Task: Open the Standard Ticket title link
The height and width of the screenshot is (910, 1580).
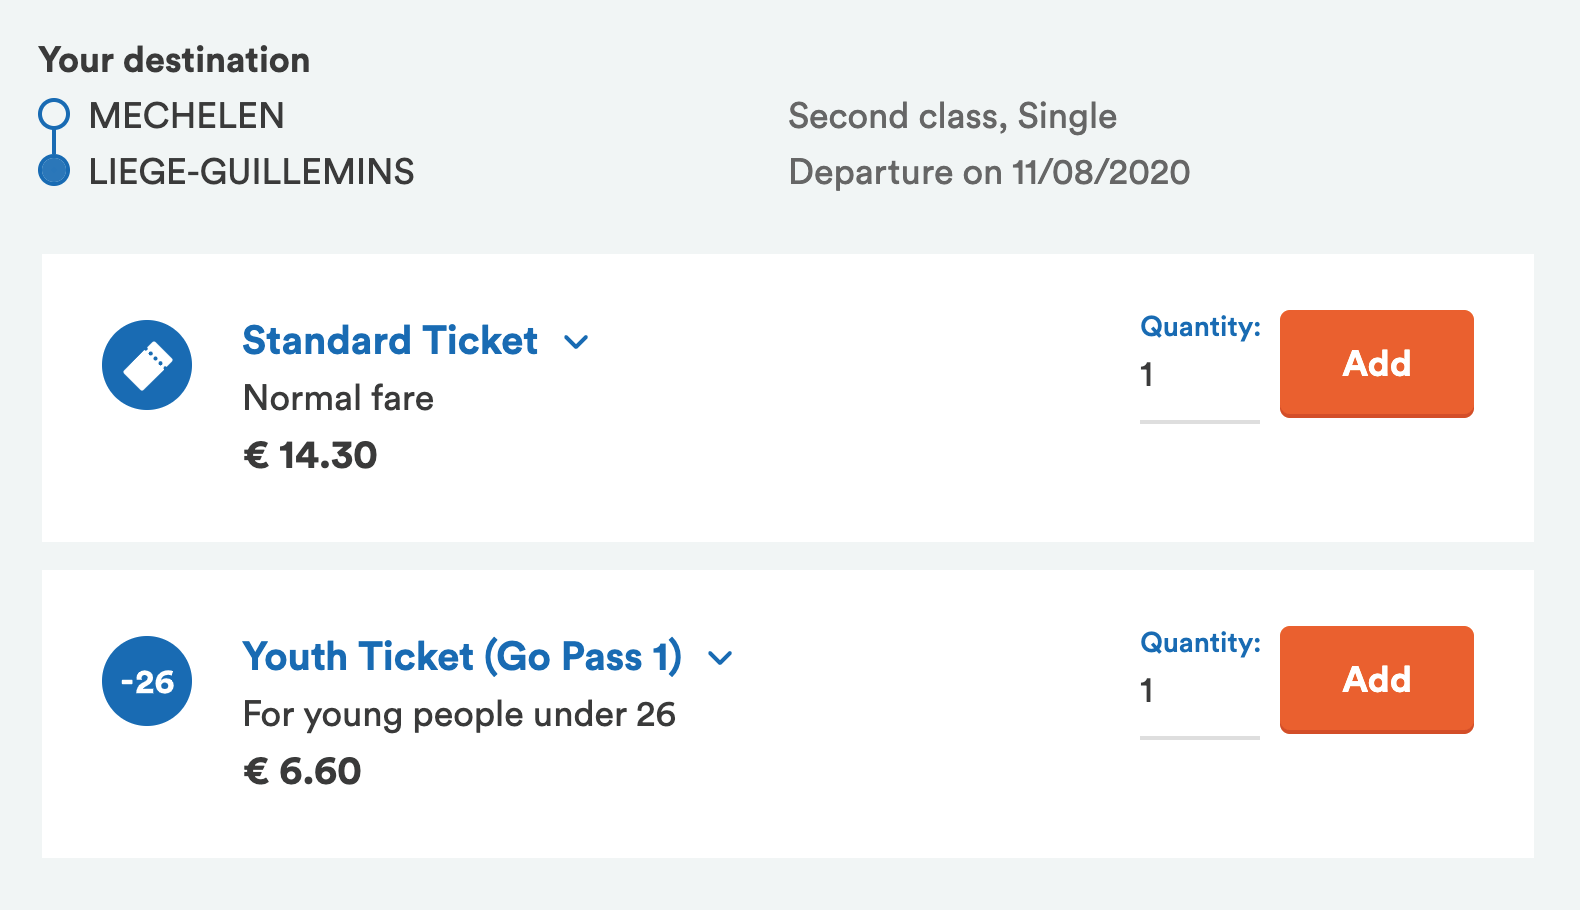Action: 390,341
